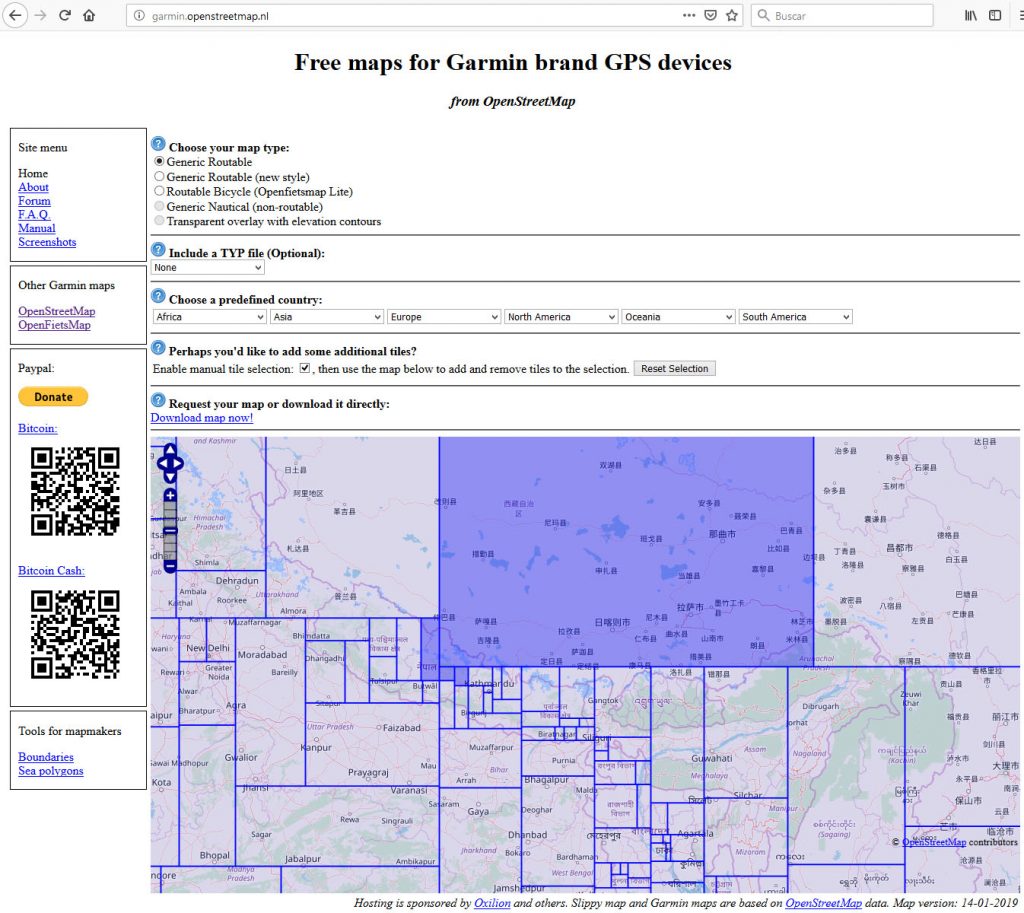Save page to Pocket icon

711,16
